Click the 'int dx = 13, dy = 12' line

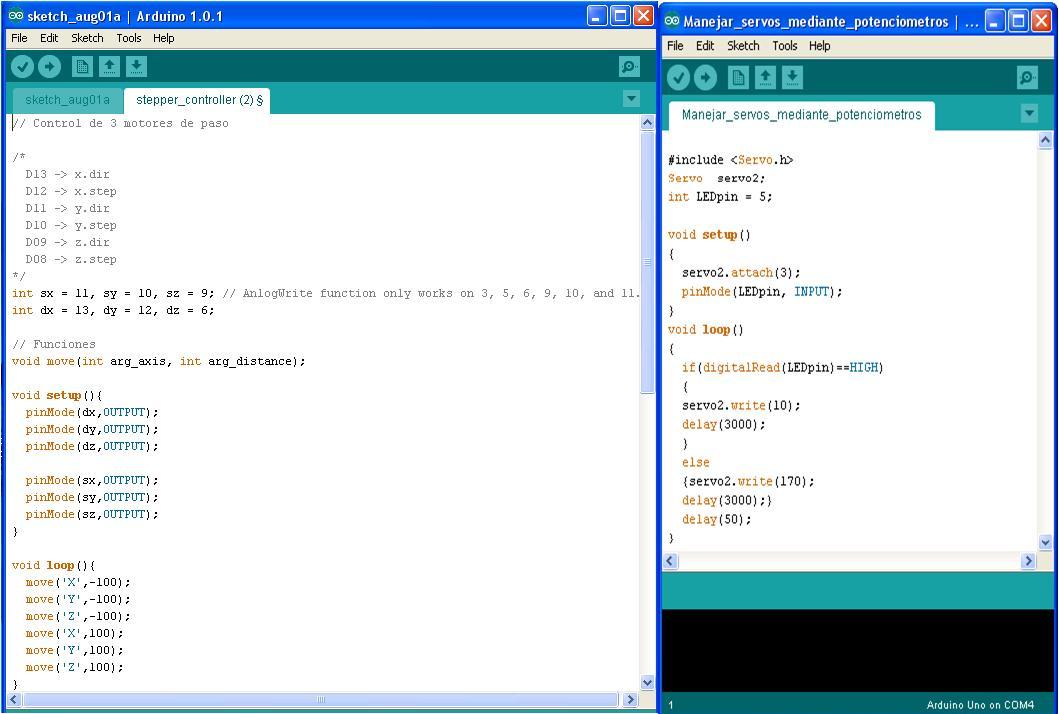click(x=113, y=310)
